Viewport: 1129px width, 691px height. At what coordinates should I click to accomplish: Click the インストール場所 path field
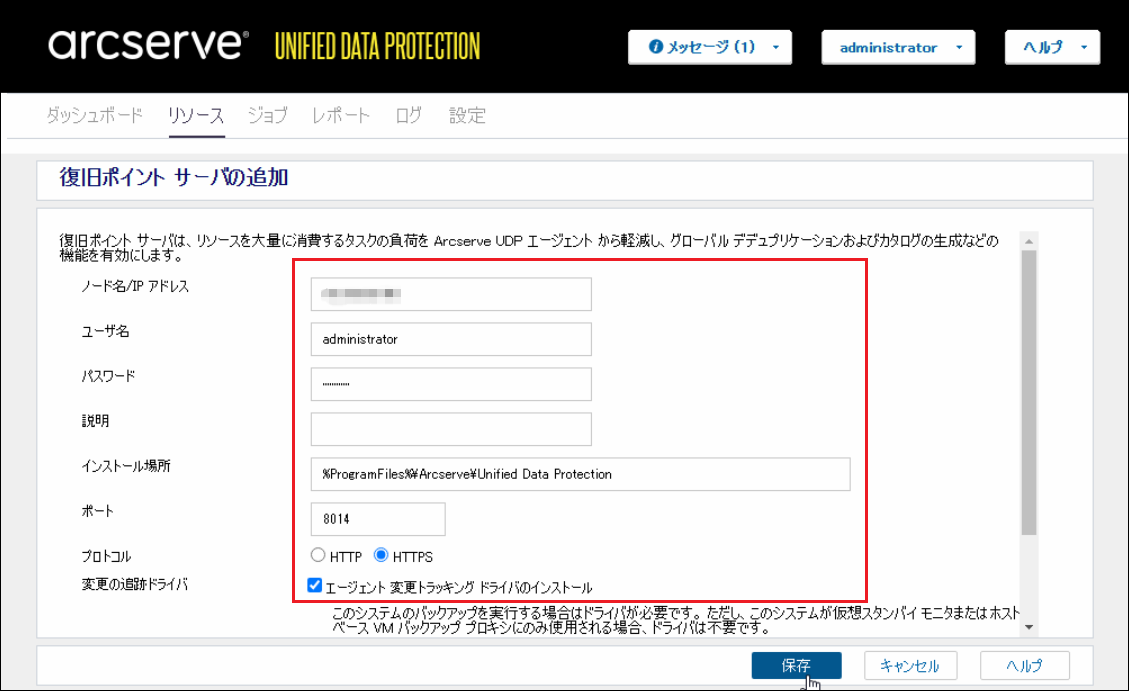pyautogui.click(x=580, y=474)
